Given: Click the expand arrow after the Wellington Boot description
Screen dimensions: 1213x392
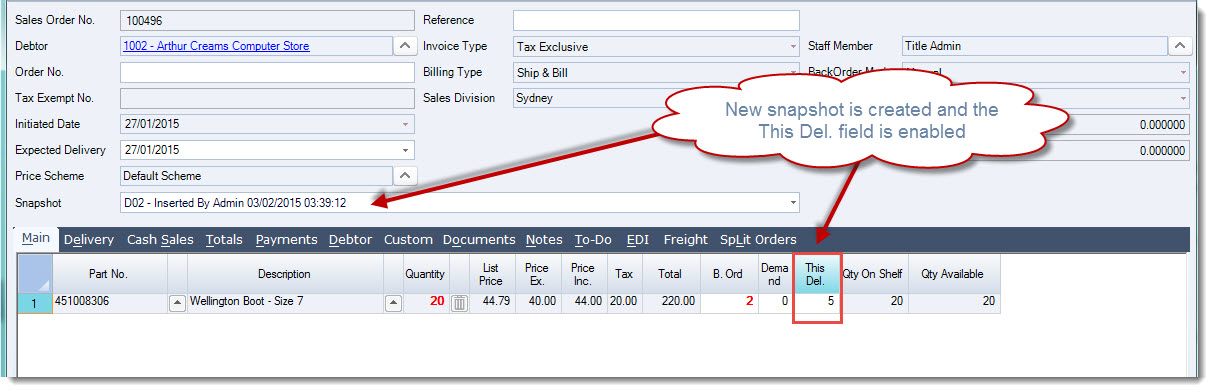Looking at the screenshot, I should (x=394, y=303).
